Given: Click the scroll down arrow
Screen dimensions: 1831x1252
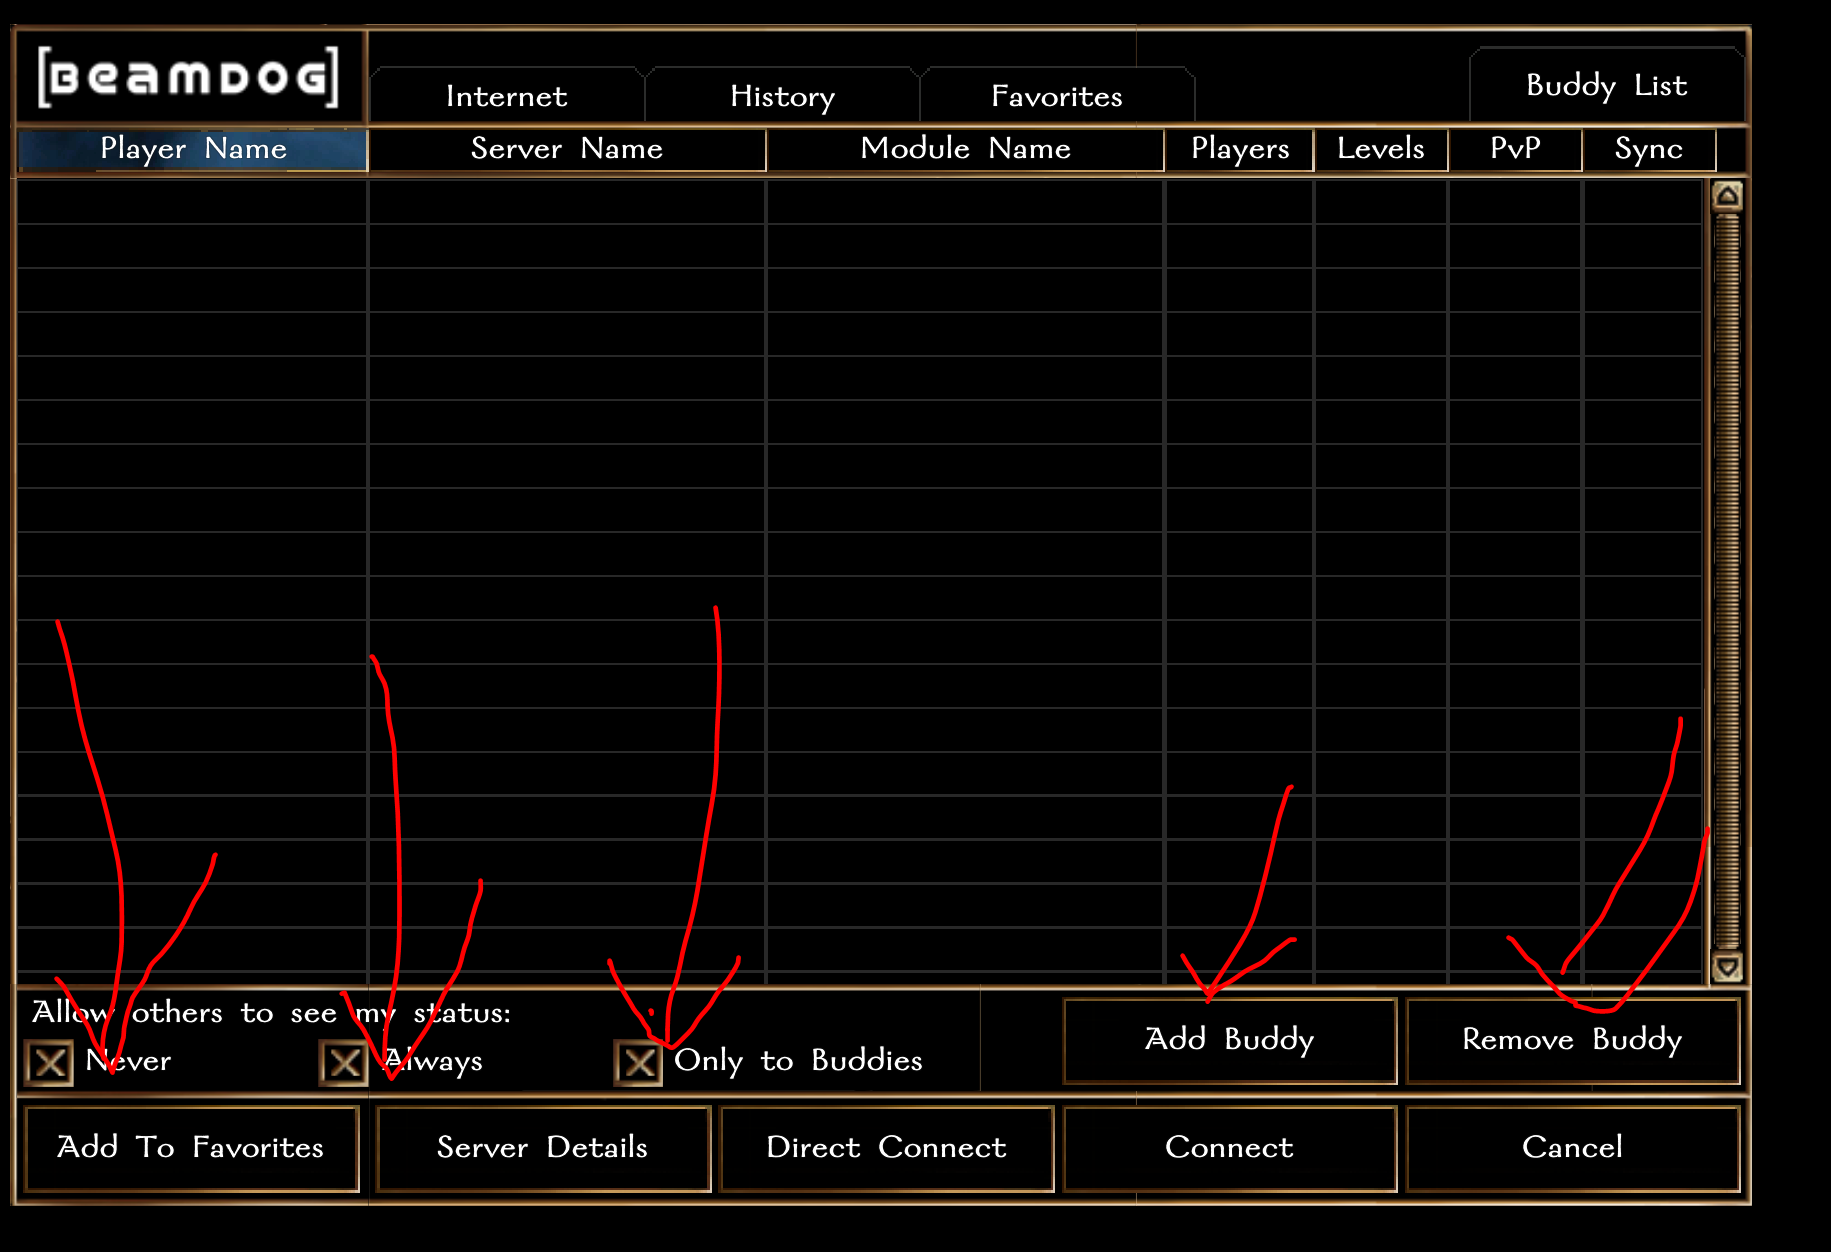Looking at the screenshot, I should point(1728,967).
